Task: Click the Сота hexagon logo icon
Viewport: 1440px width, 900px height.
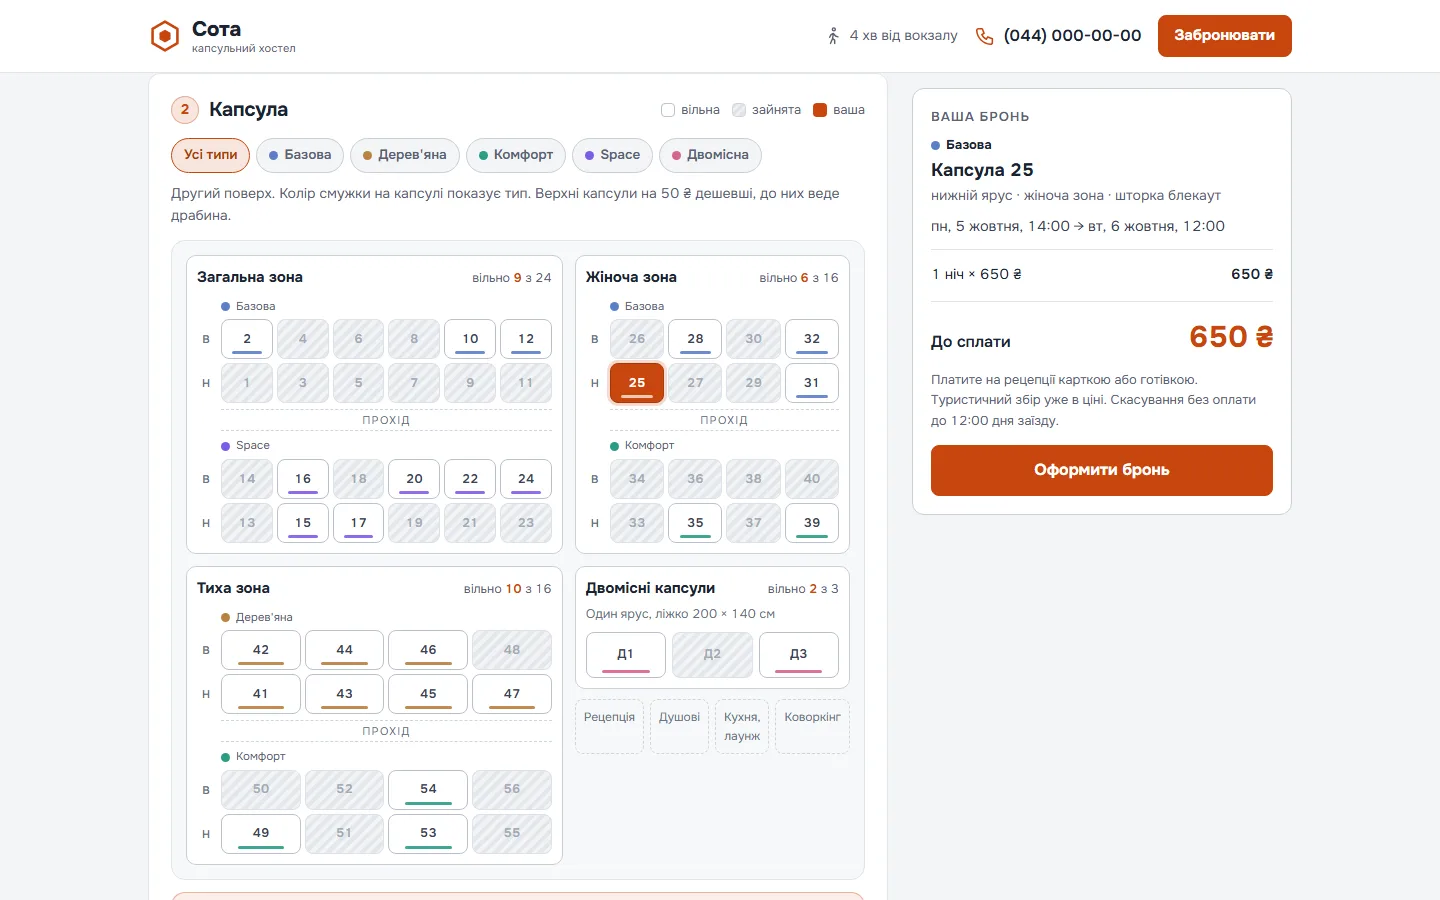Action: (164, 36)
